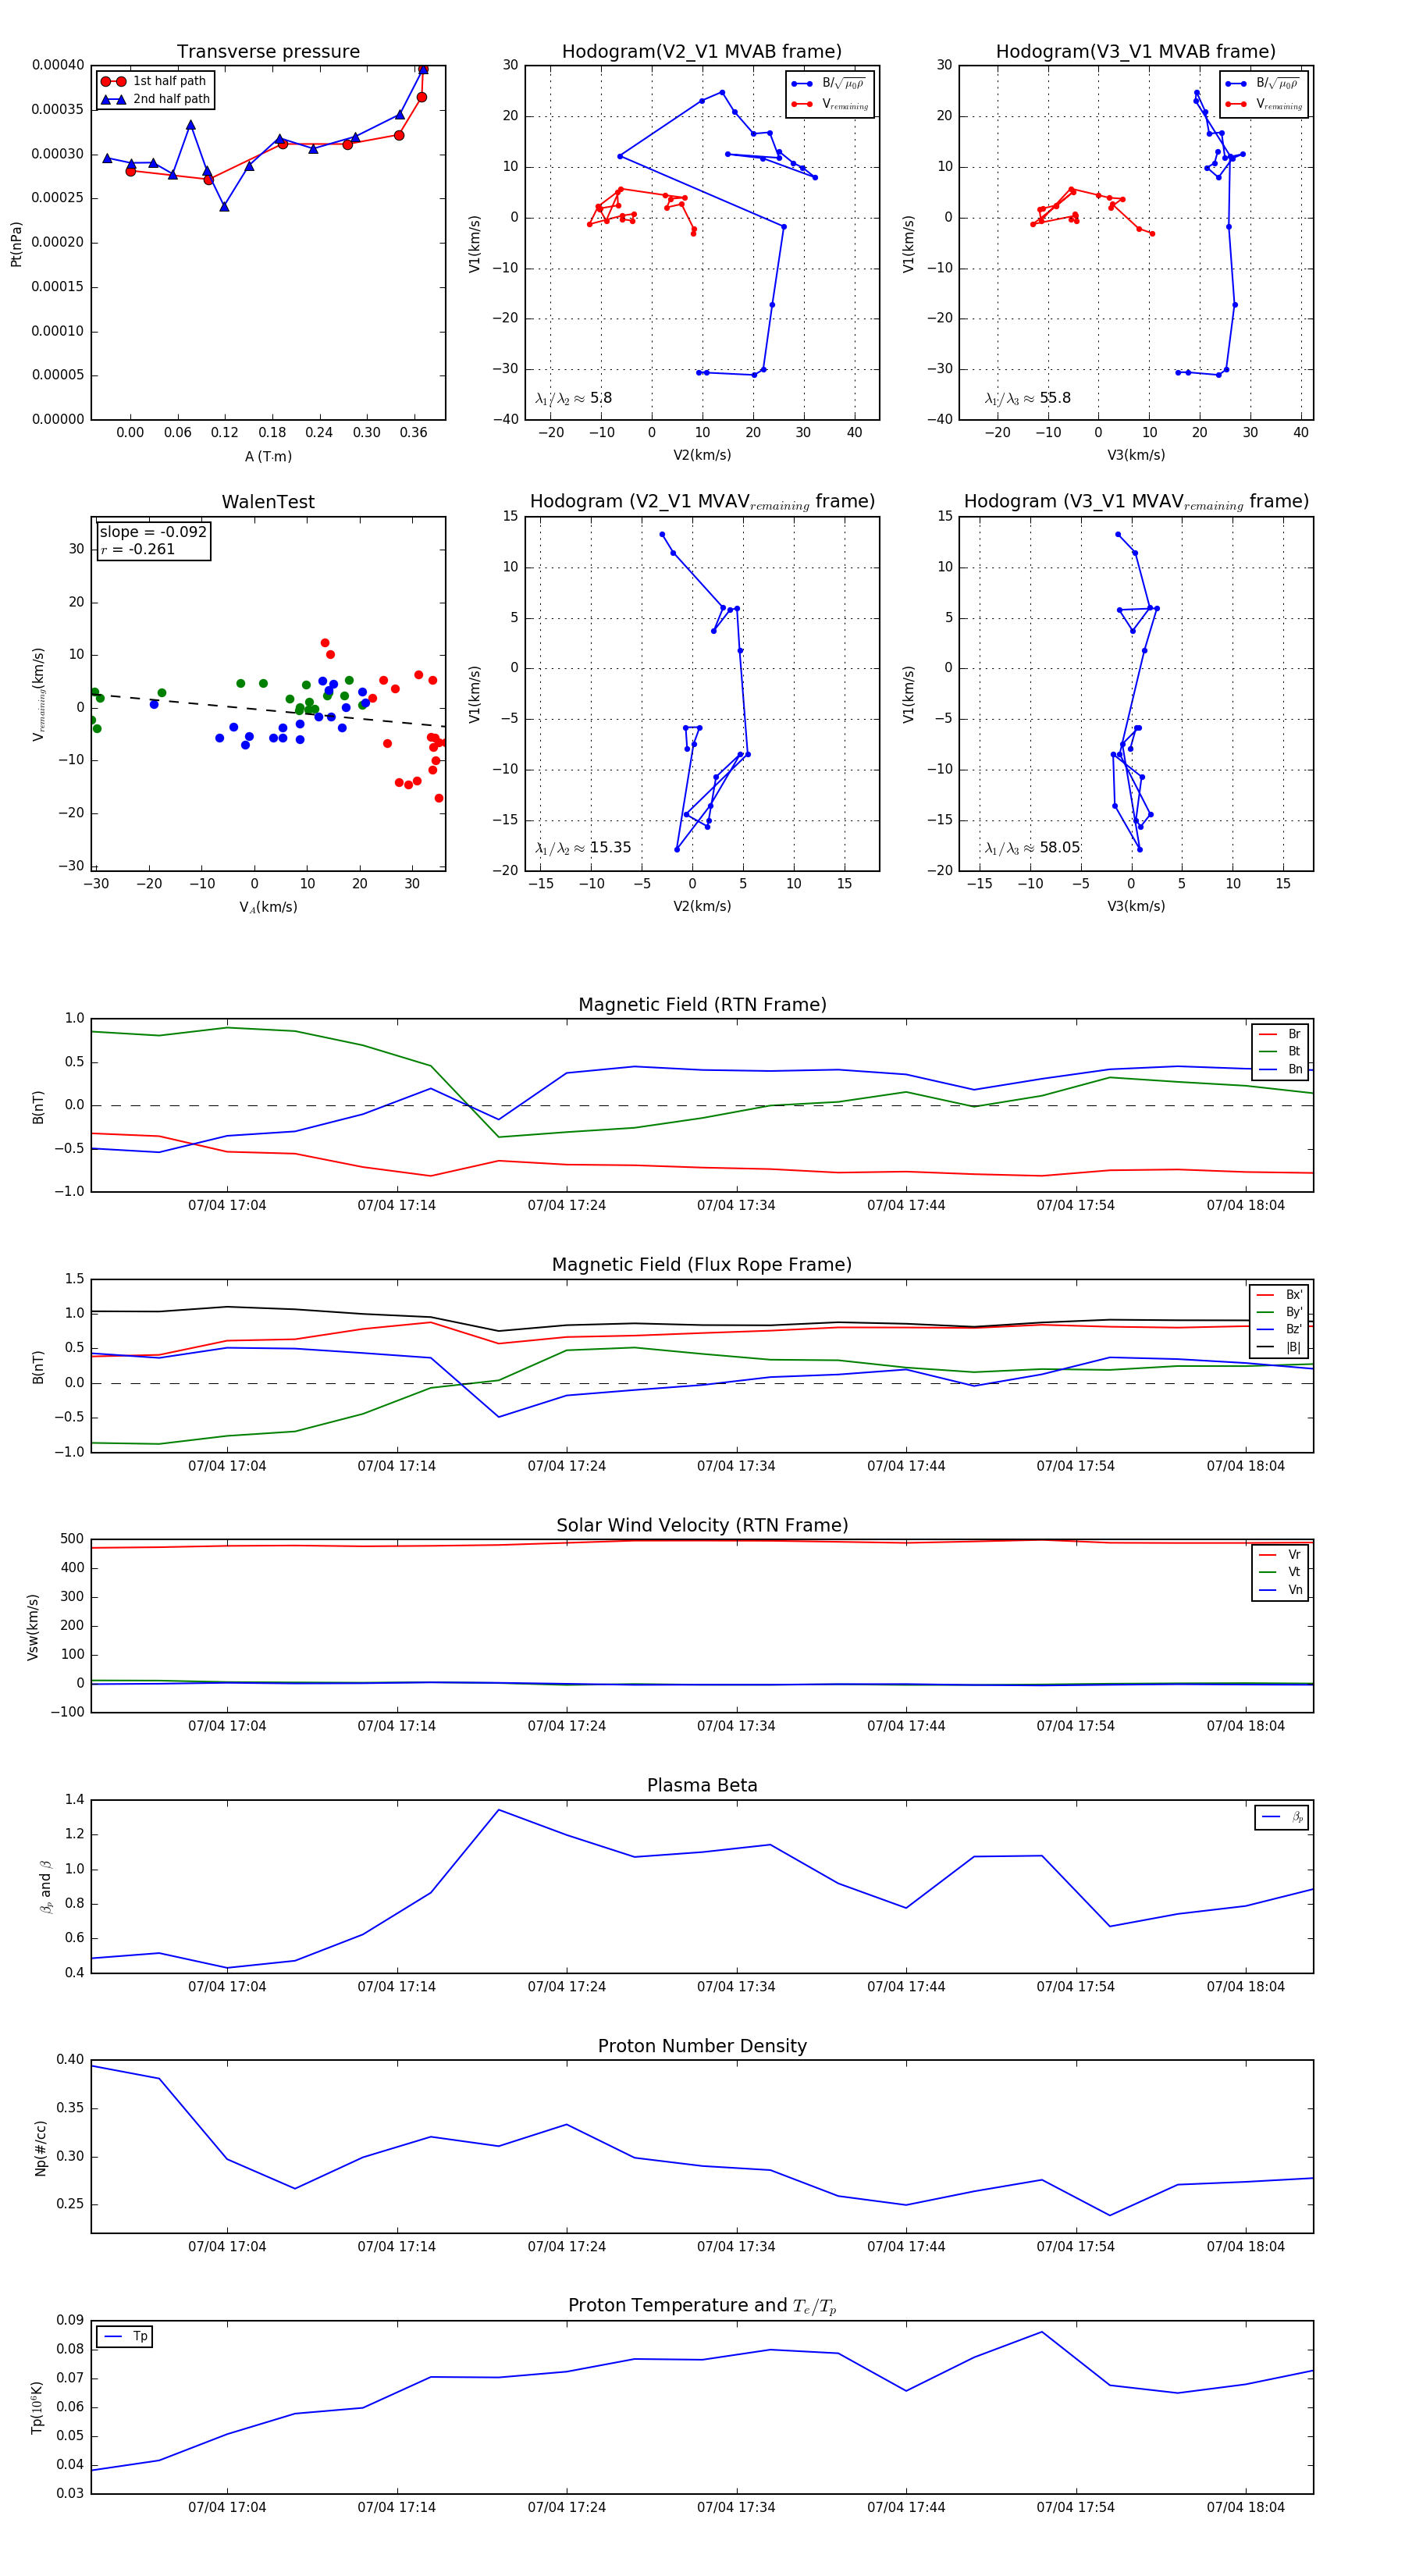1405x2576 pixels.
Task: Click the 'Vt' legend entry
Action: pyautogui.click(x=1281, y=1572)
